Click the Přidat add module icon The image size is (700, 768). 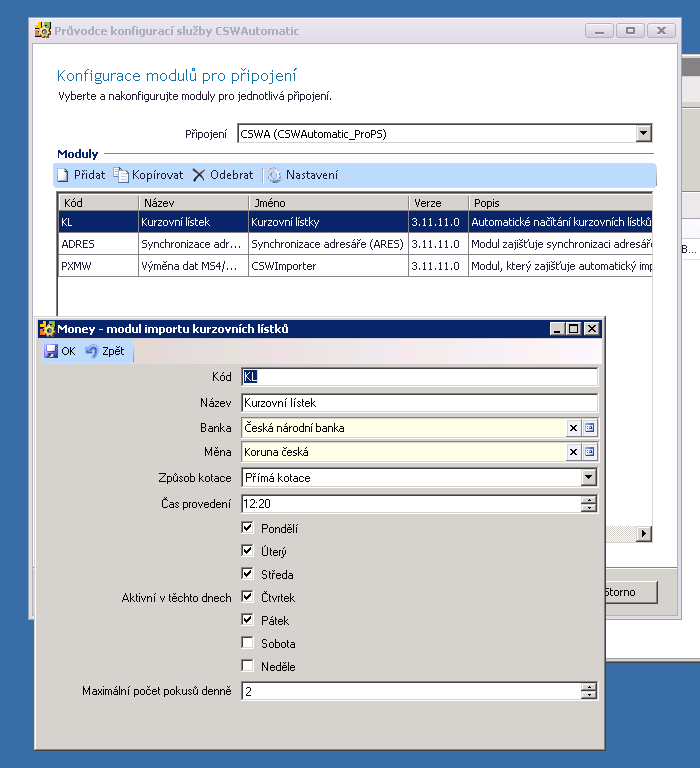click(x=63, y=175)
